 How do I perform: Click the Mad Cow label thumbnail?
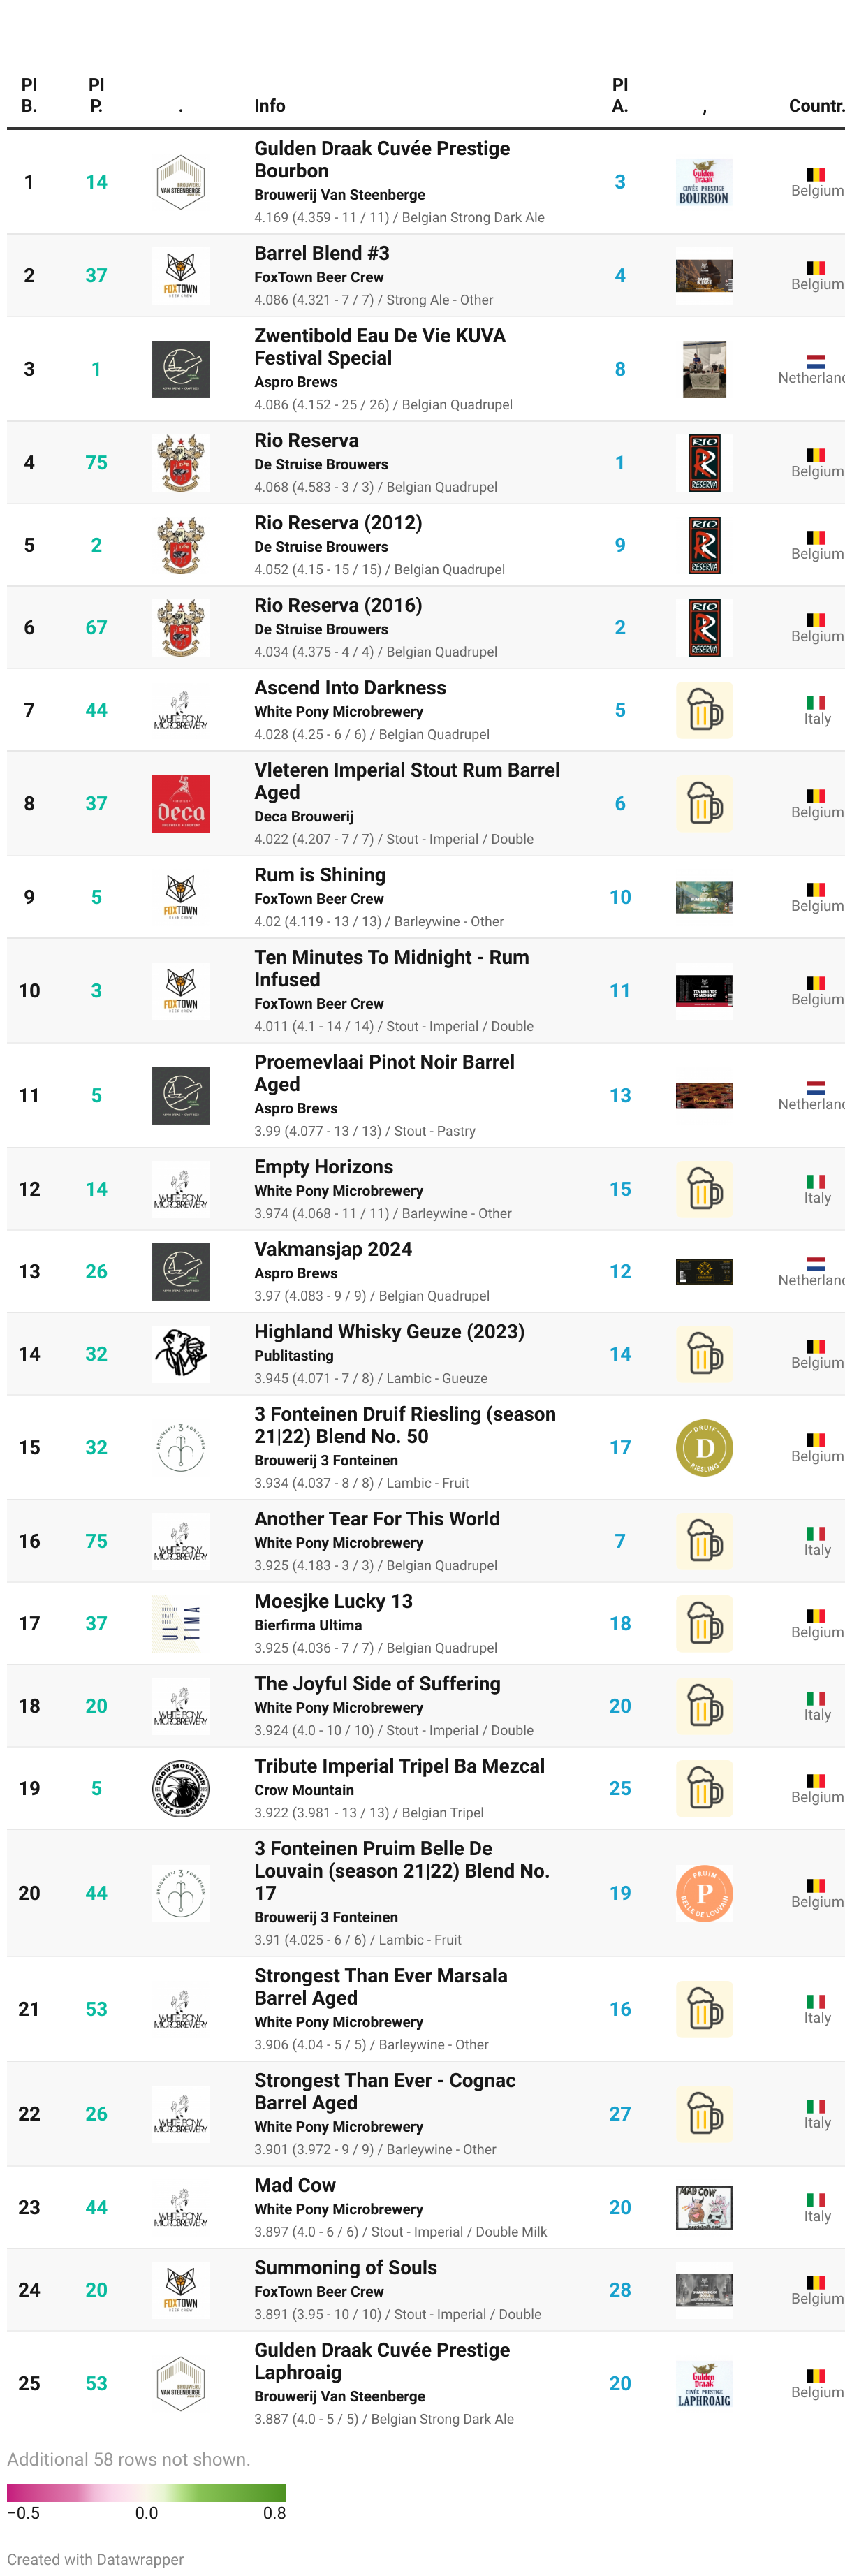[705, 2208]
